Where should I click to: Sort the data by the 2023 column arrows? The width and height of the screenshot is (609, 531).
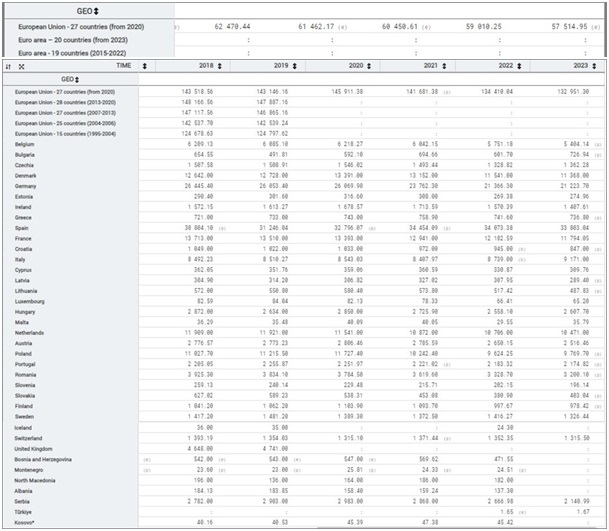[598, 65]
